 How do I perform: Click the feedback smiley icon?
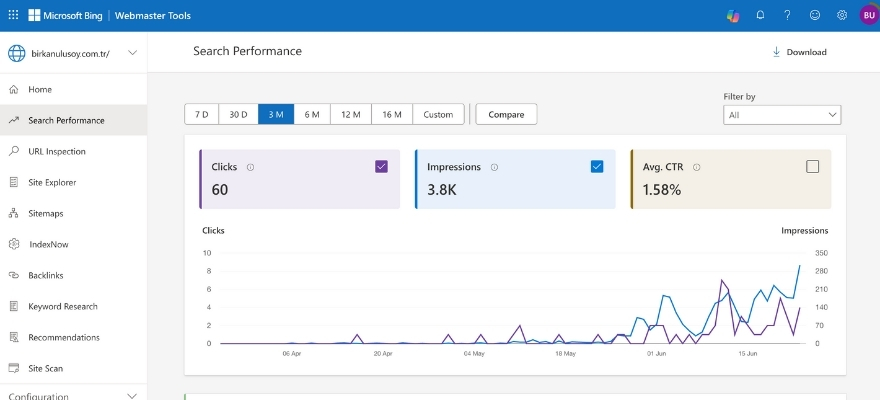(x=814, y=15)
